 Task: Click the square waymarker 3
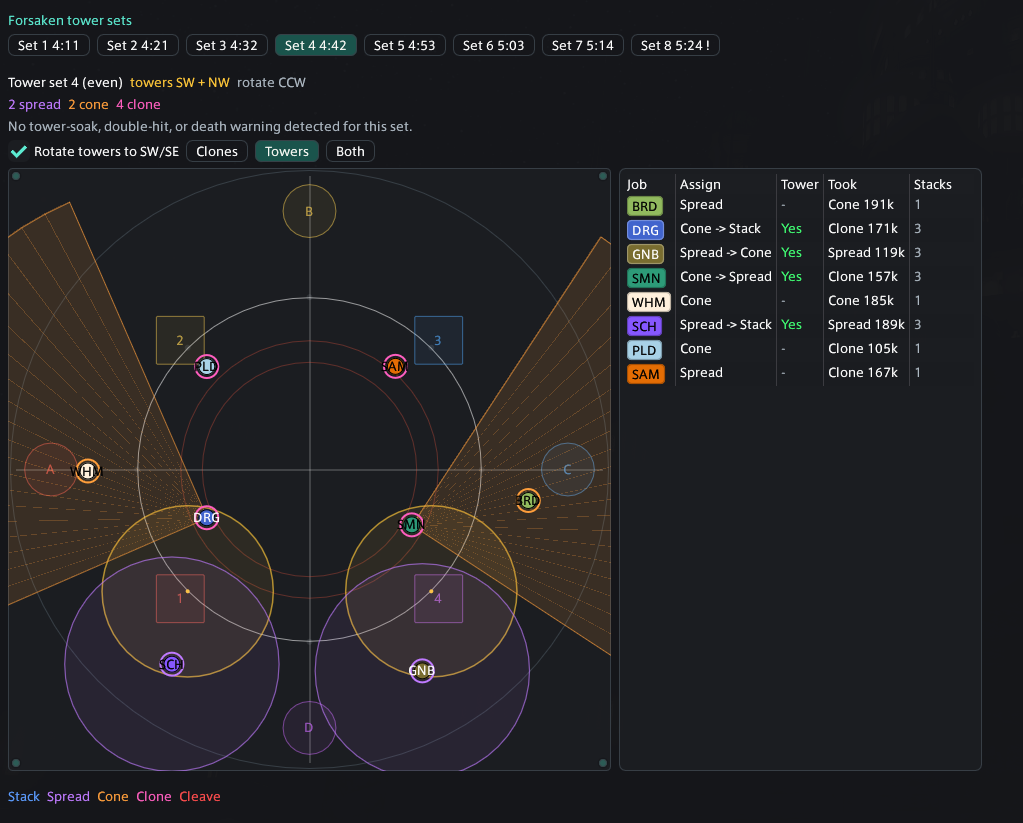point(438,340)
